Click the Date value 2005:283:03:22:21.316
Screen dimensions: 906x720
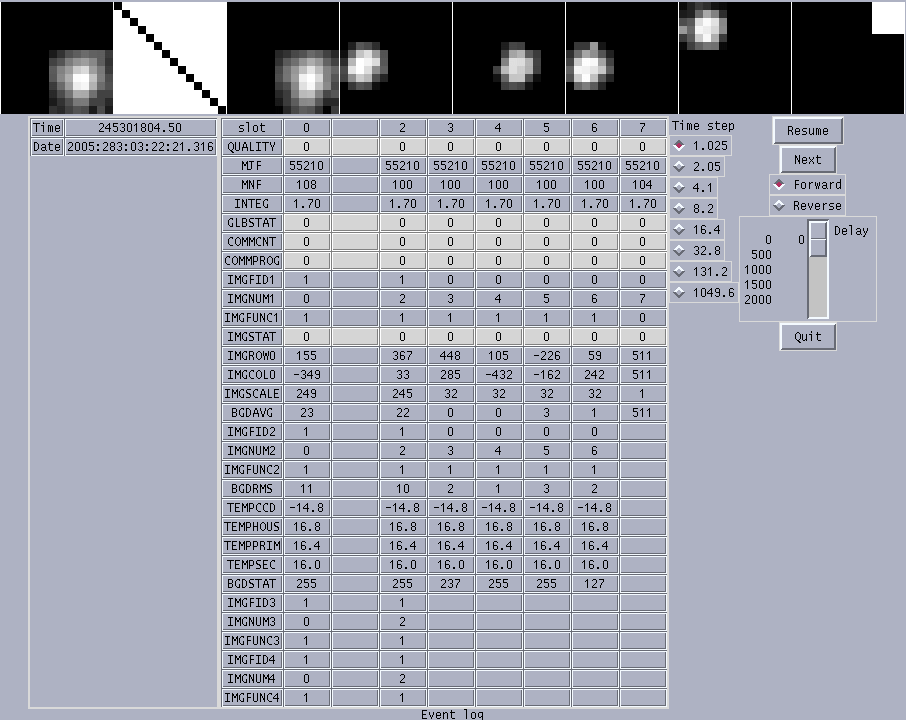140,147
